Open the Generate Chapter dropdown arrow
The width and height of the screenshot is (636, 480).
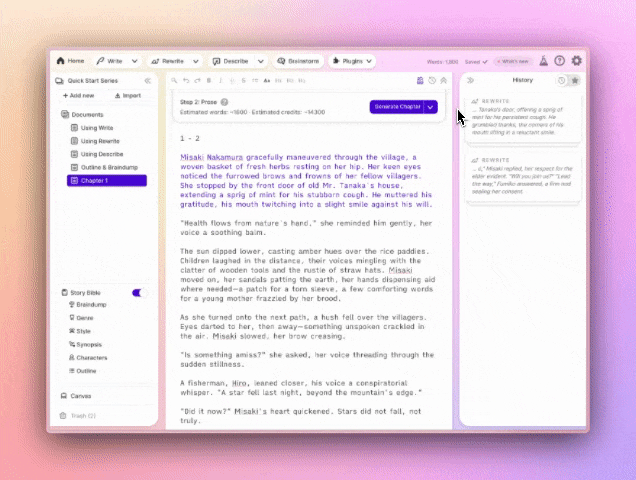click(430, 106)
